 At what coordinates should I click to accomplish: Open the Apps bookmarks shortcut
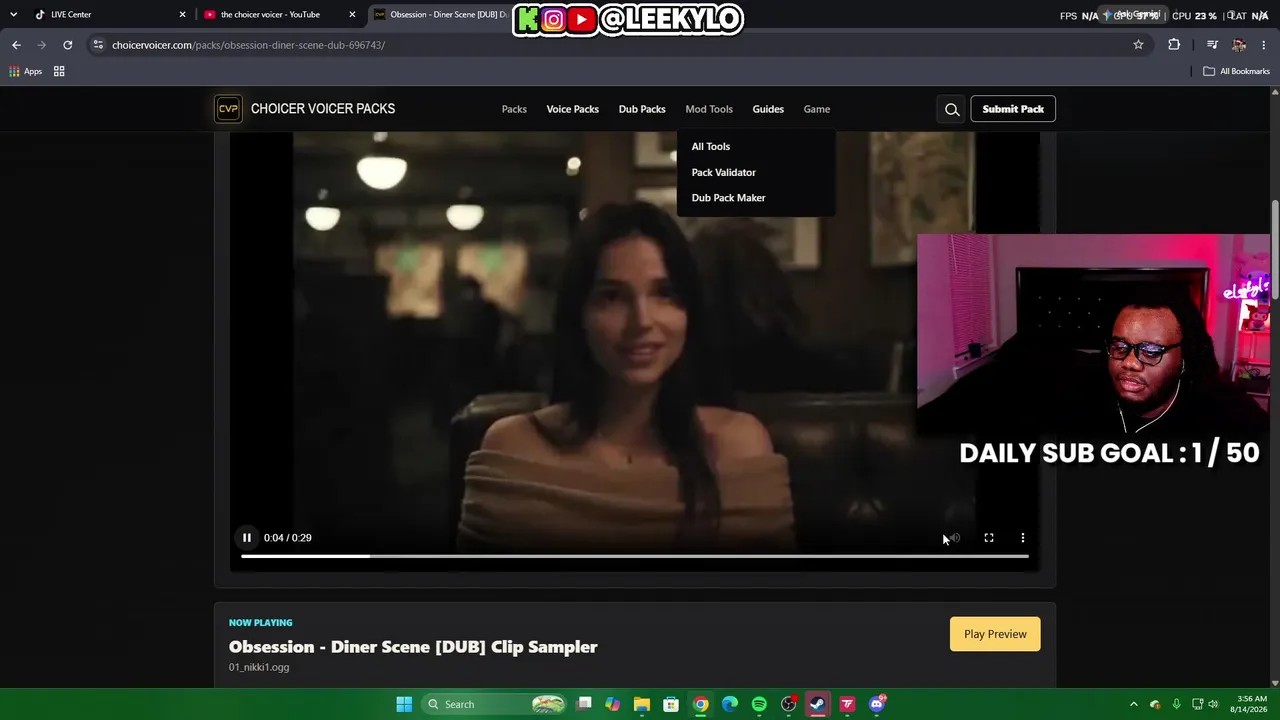(x=26, y=71)
